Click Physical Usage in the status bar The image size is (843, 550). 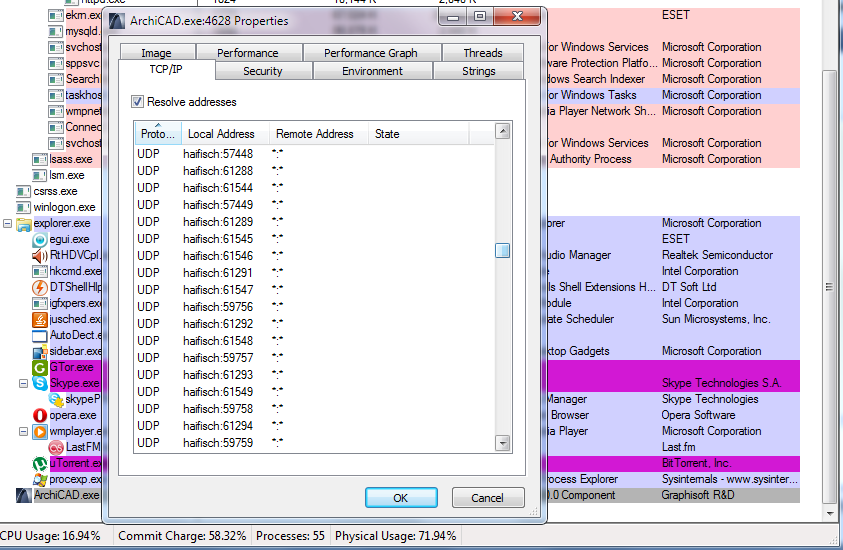[x=396, y=536]
